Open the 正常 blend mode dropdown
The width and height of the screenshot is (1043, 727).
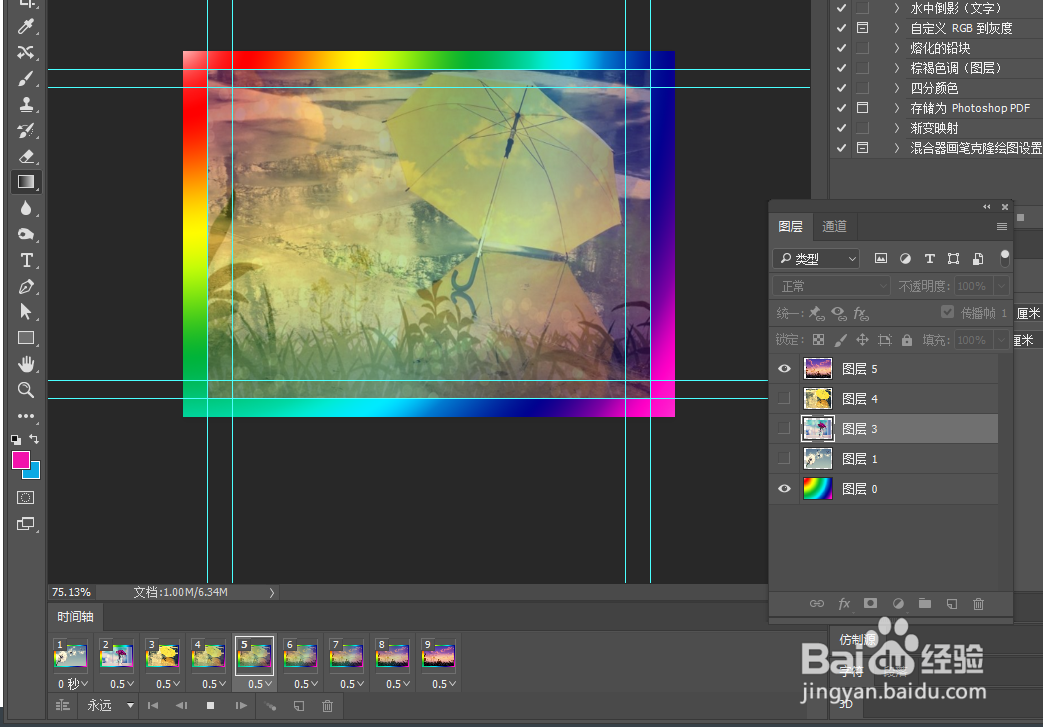[x=830, y=285]
